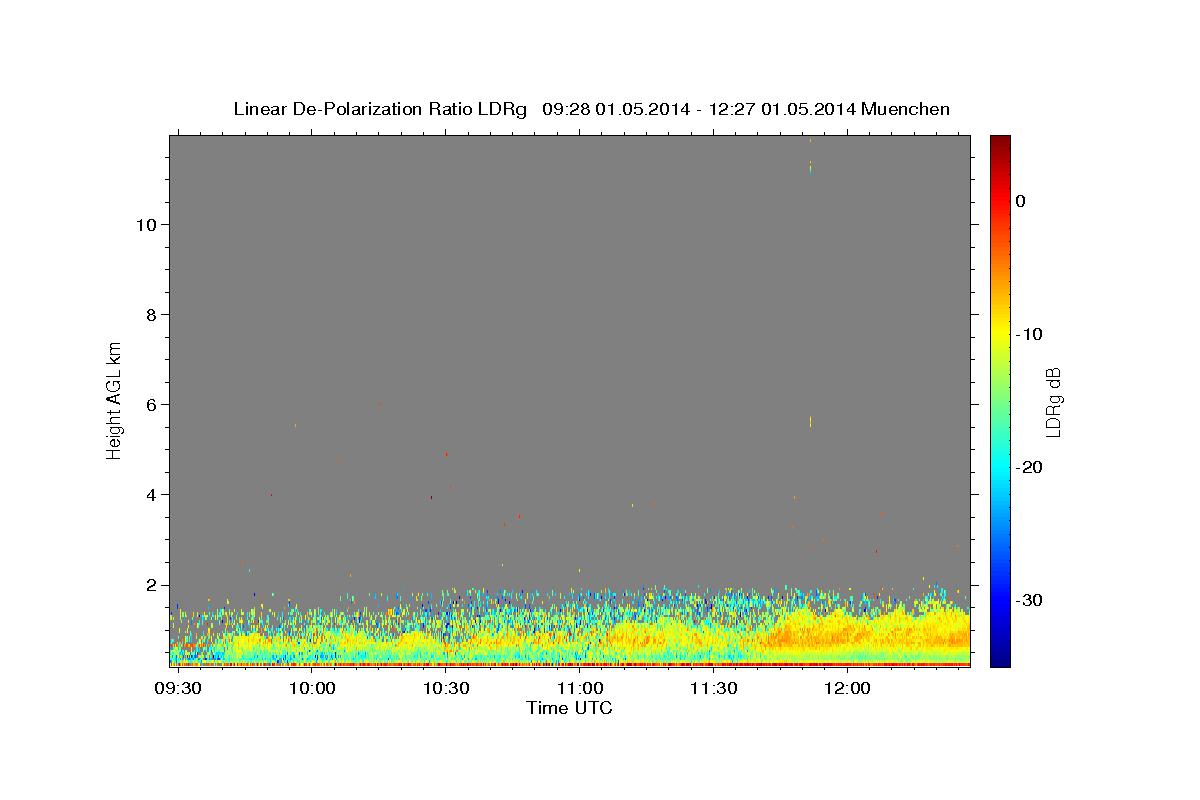Click the plot title mentioning Muenchen
This screenshot has width=1200, height=800.
pos(591,109)
